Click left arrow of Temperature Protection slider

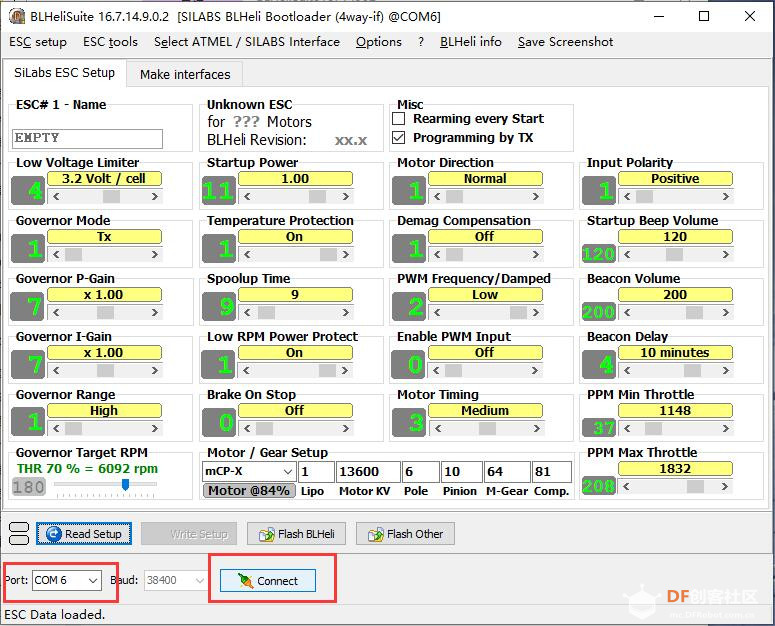coord(247,254)
